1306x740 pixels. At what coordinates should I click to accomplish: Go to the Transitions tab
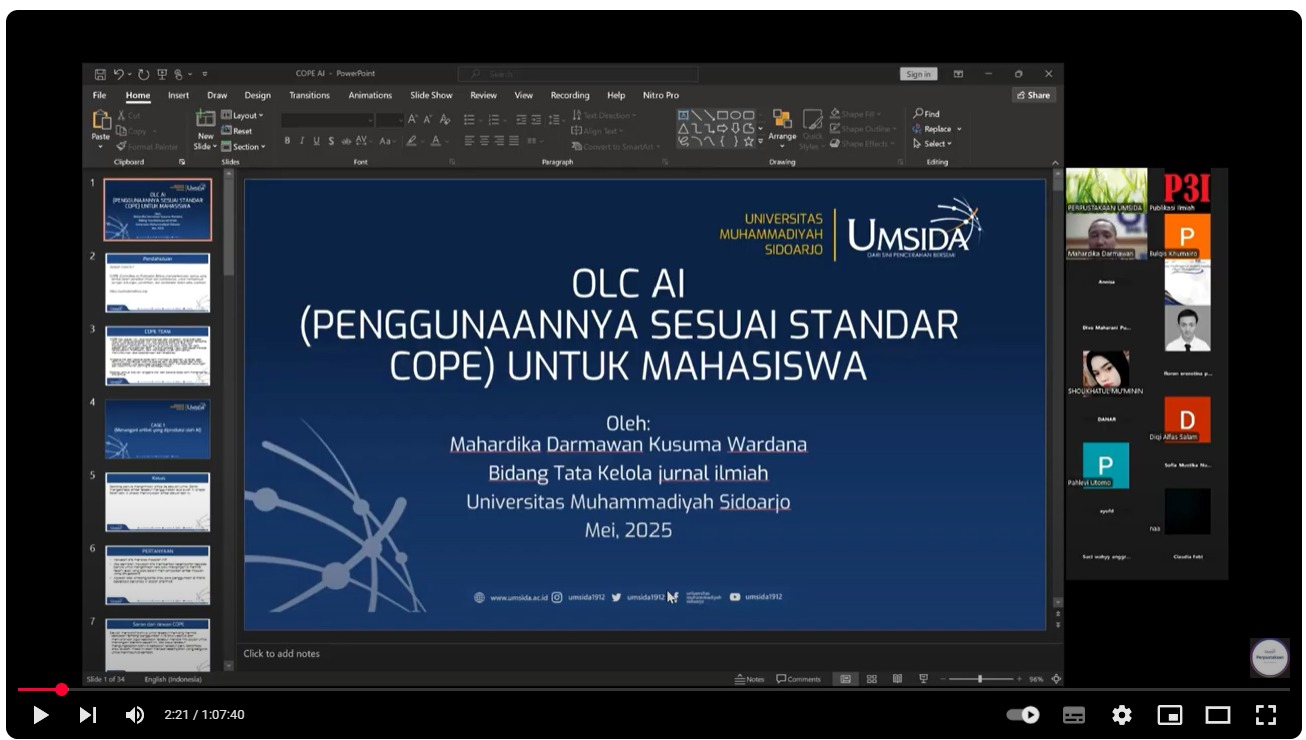(309, 95)
